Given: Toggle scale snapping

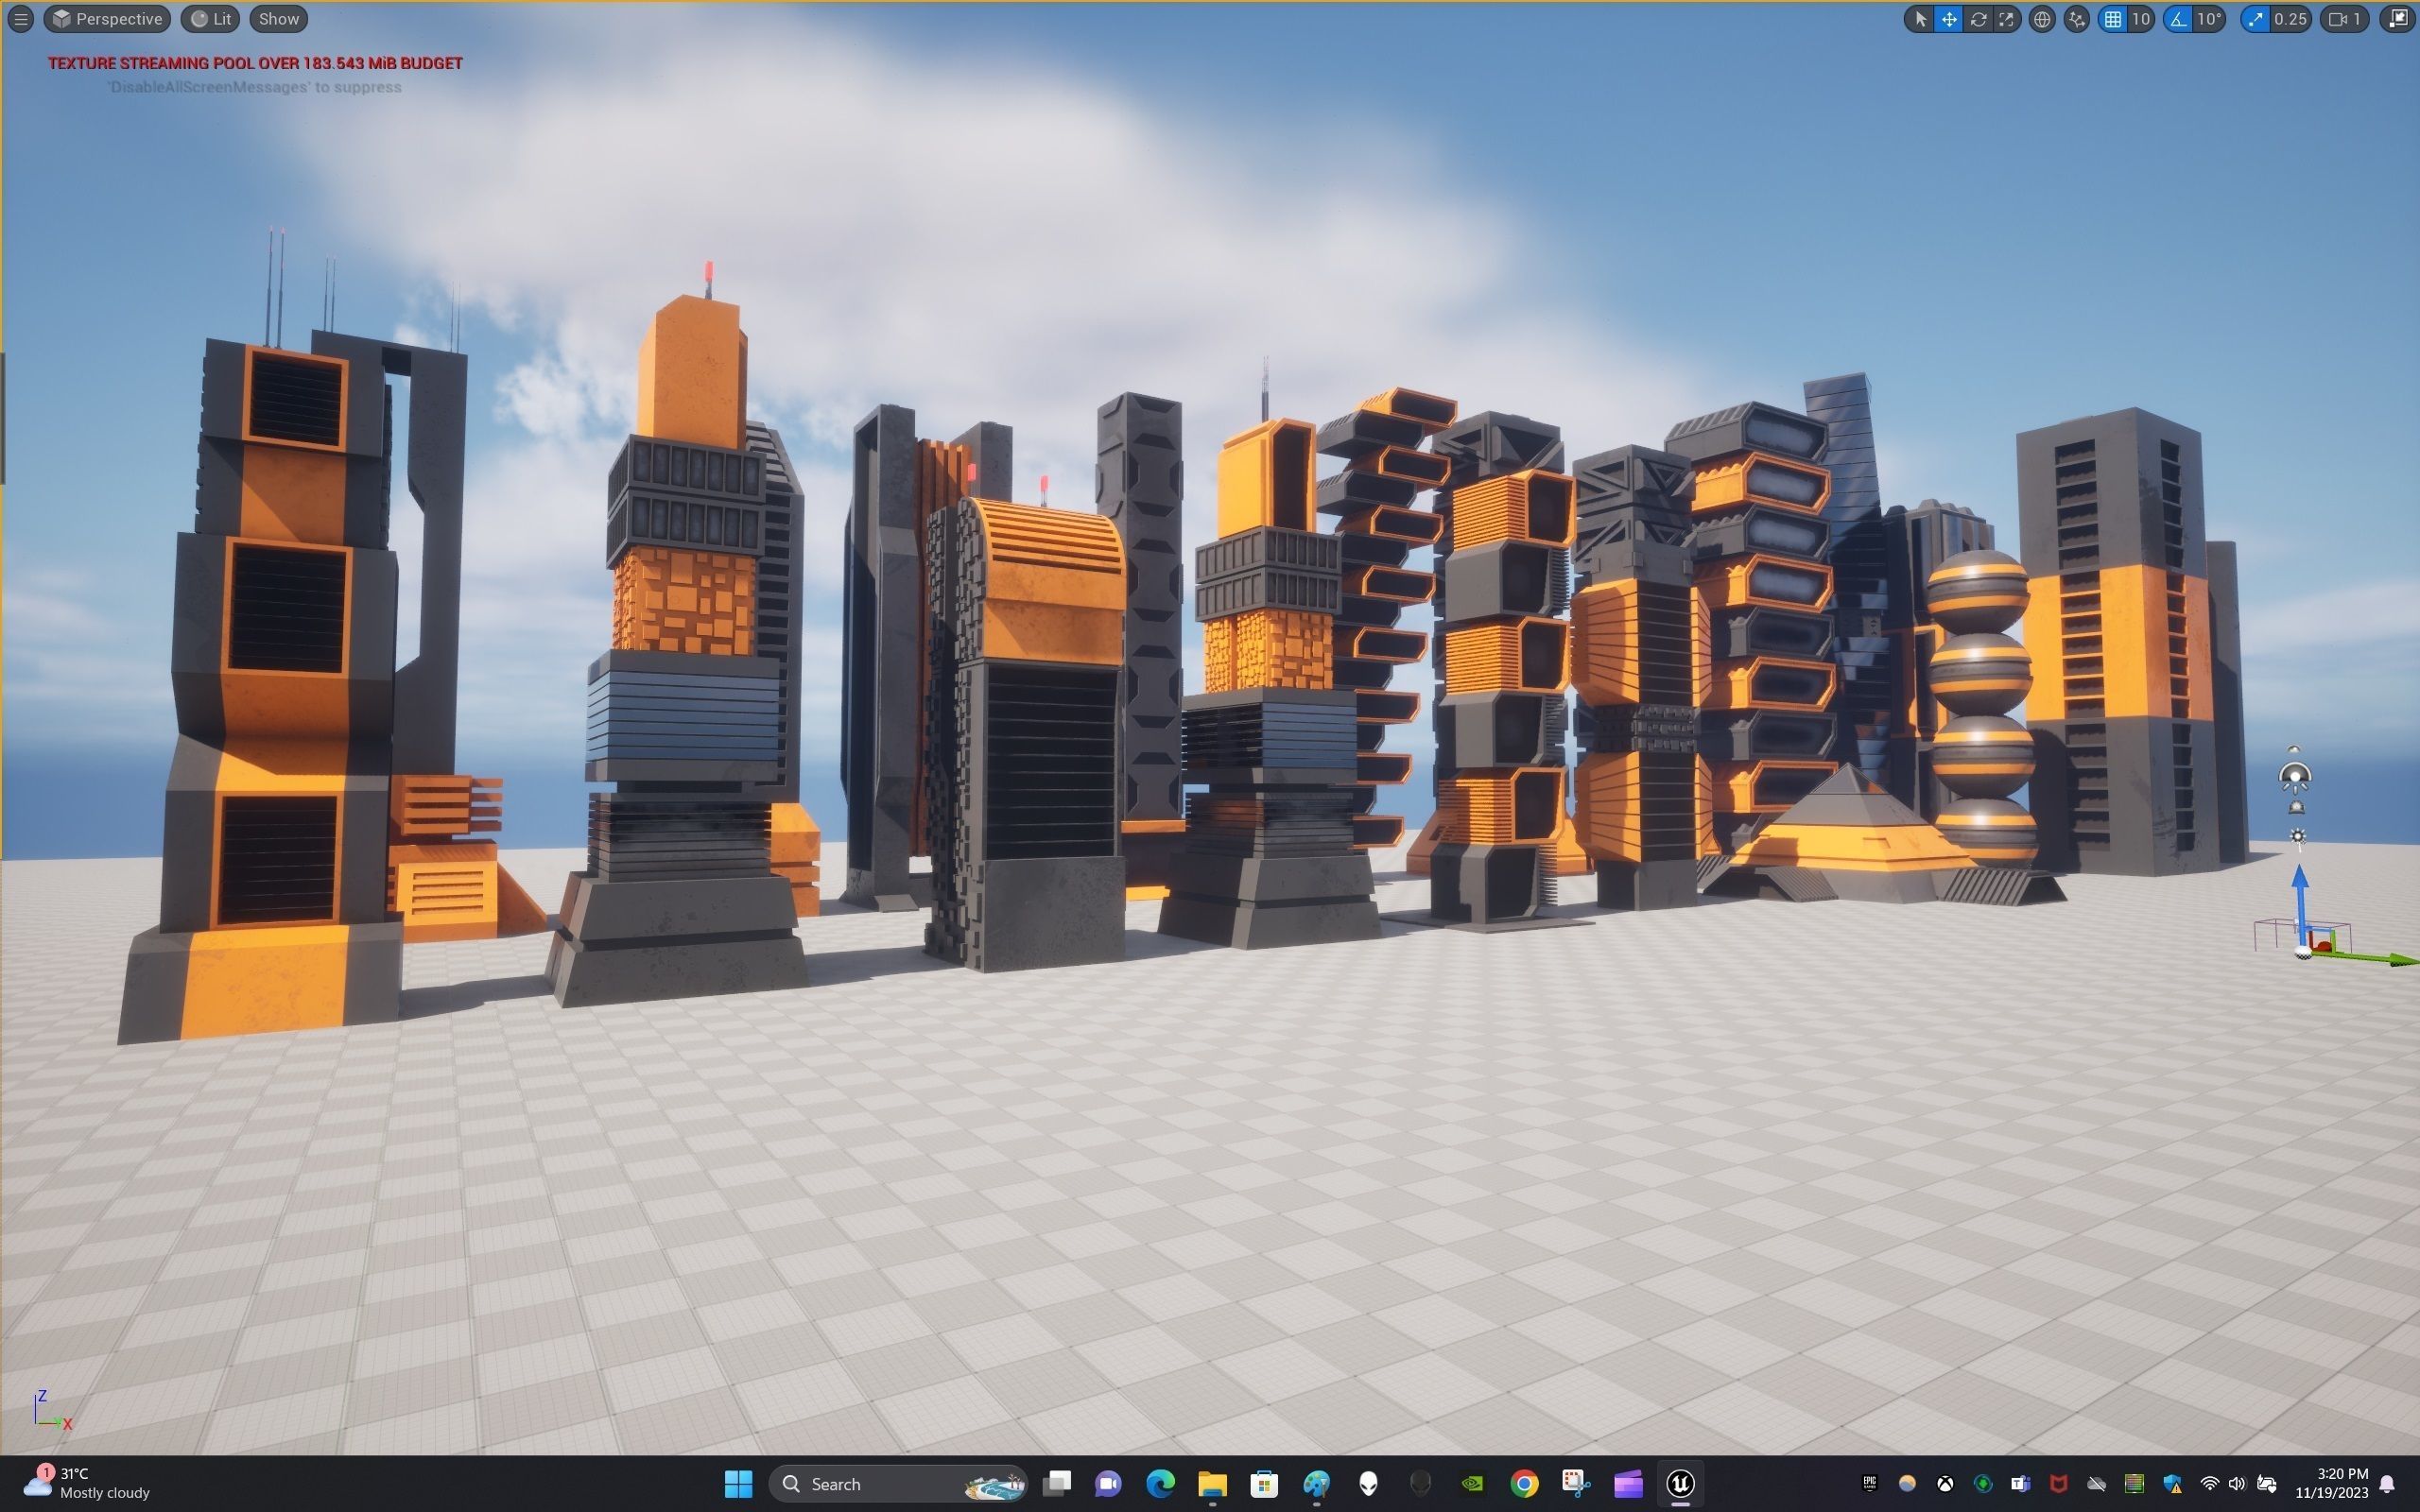Looking at the screenshot, I should coord(2254,19).
